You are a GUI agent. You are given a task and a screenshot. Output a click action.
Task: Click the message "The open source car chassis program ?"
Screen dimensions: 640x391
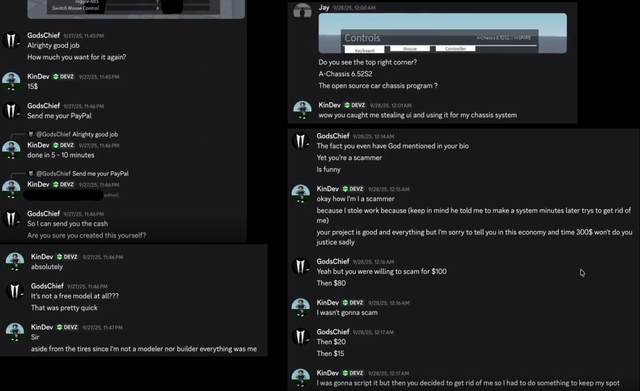click(378, 86)
